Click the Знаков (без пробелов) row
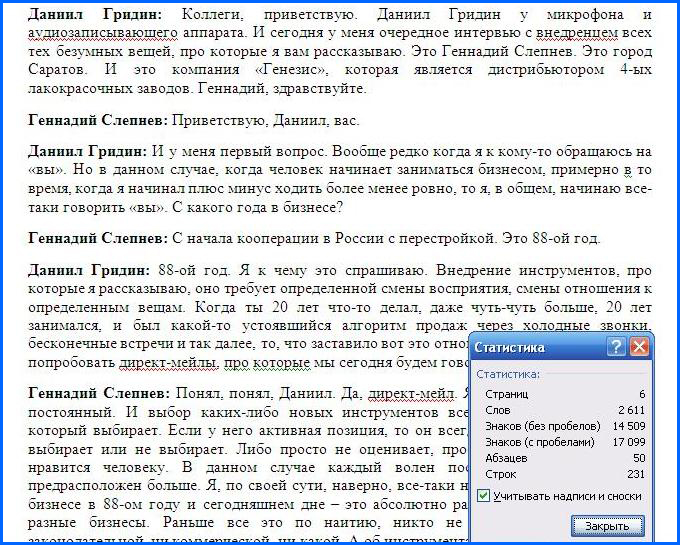The image size is (680, 545). 565,426
